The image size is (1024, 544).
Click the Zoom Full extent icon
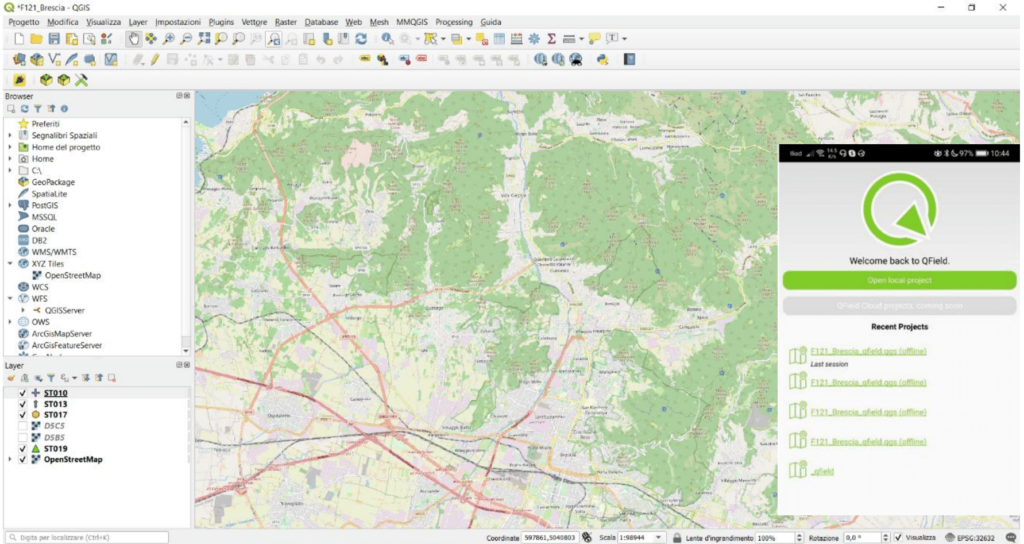pyautogui.click(x=204, y=39)
